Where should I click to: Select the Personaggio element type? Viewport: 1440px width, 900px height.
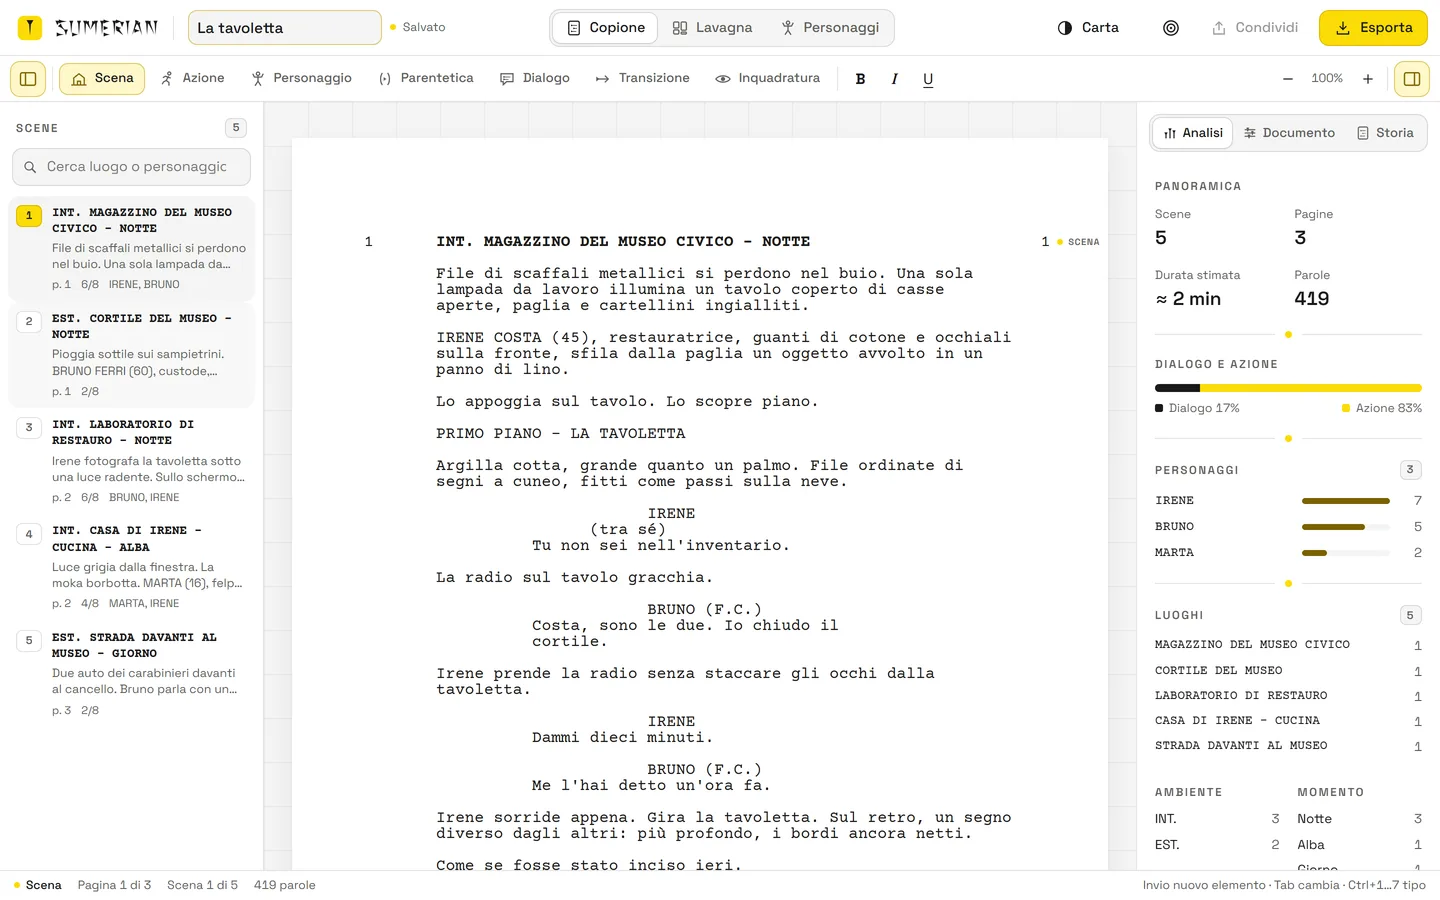302,78
